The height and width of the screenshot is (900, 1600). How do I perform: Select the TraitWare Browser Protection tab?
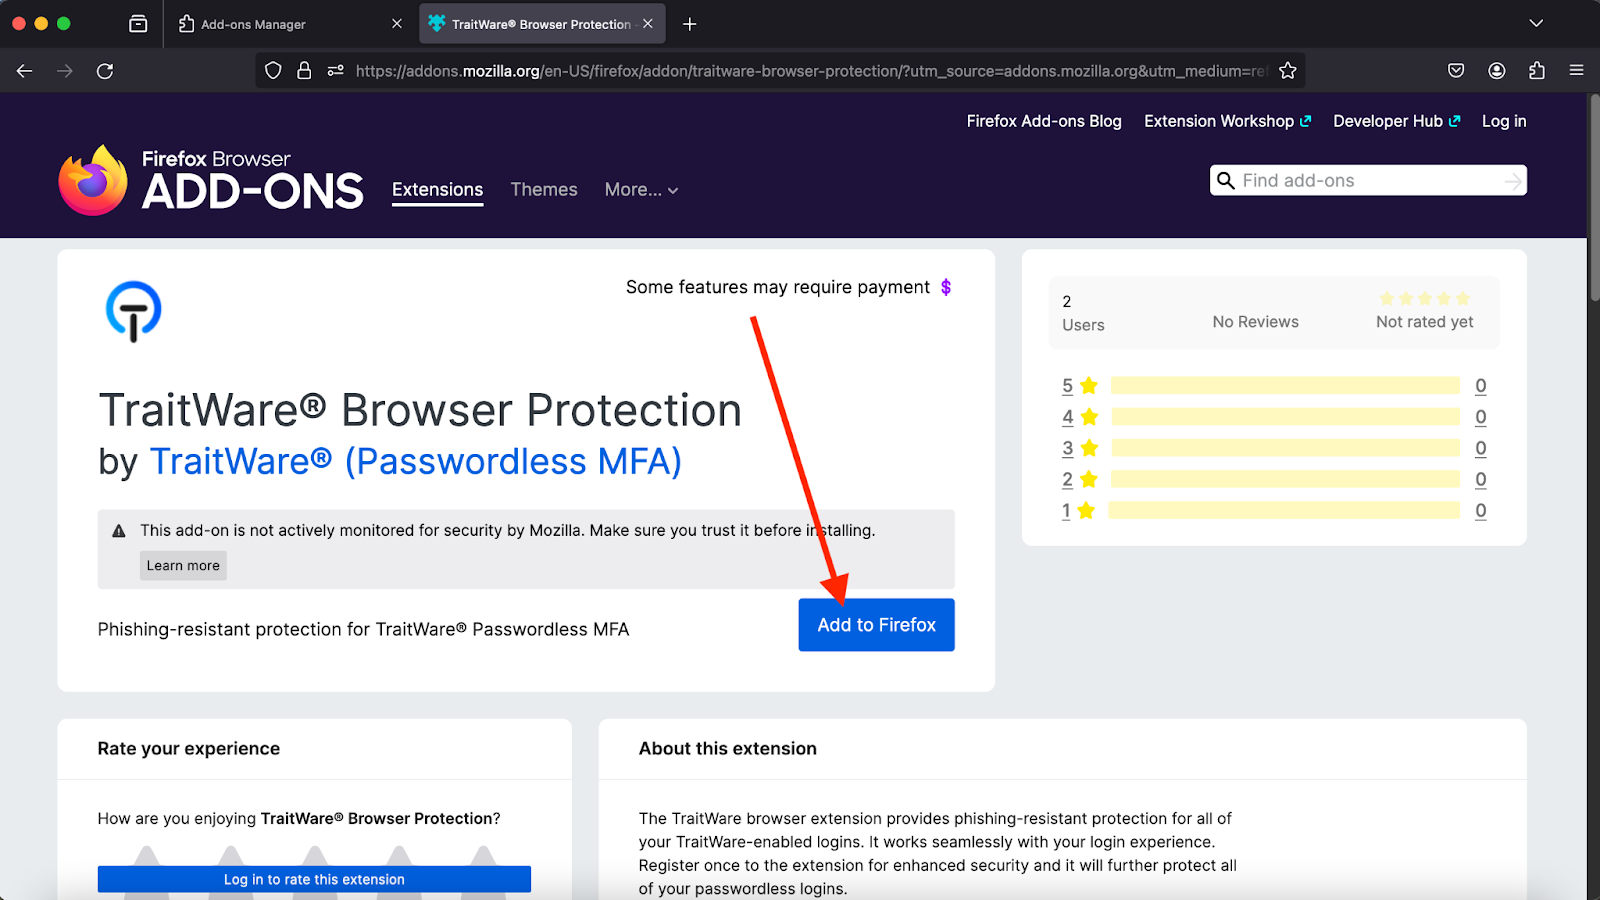click(x=541, y=24)
